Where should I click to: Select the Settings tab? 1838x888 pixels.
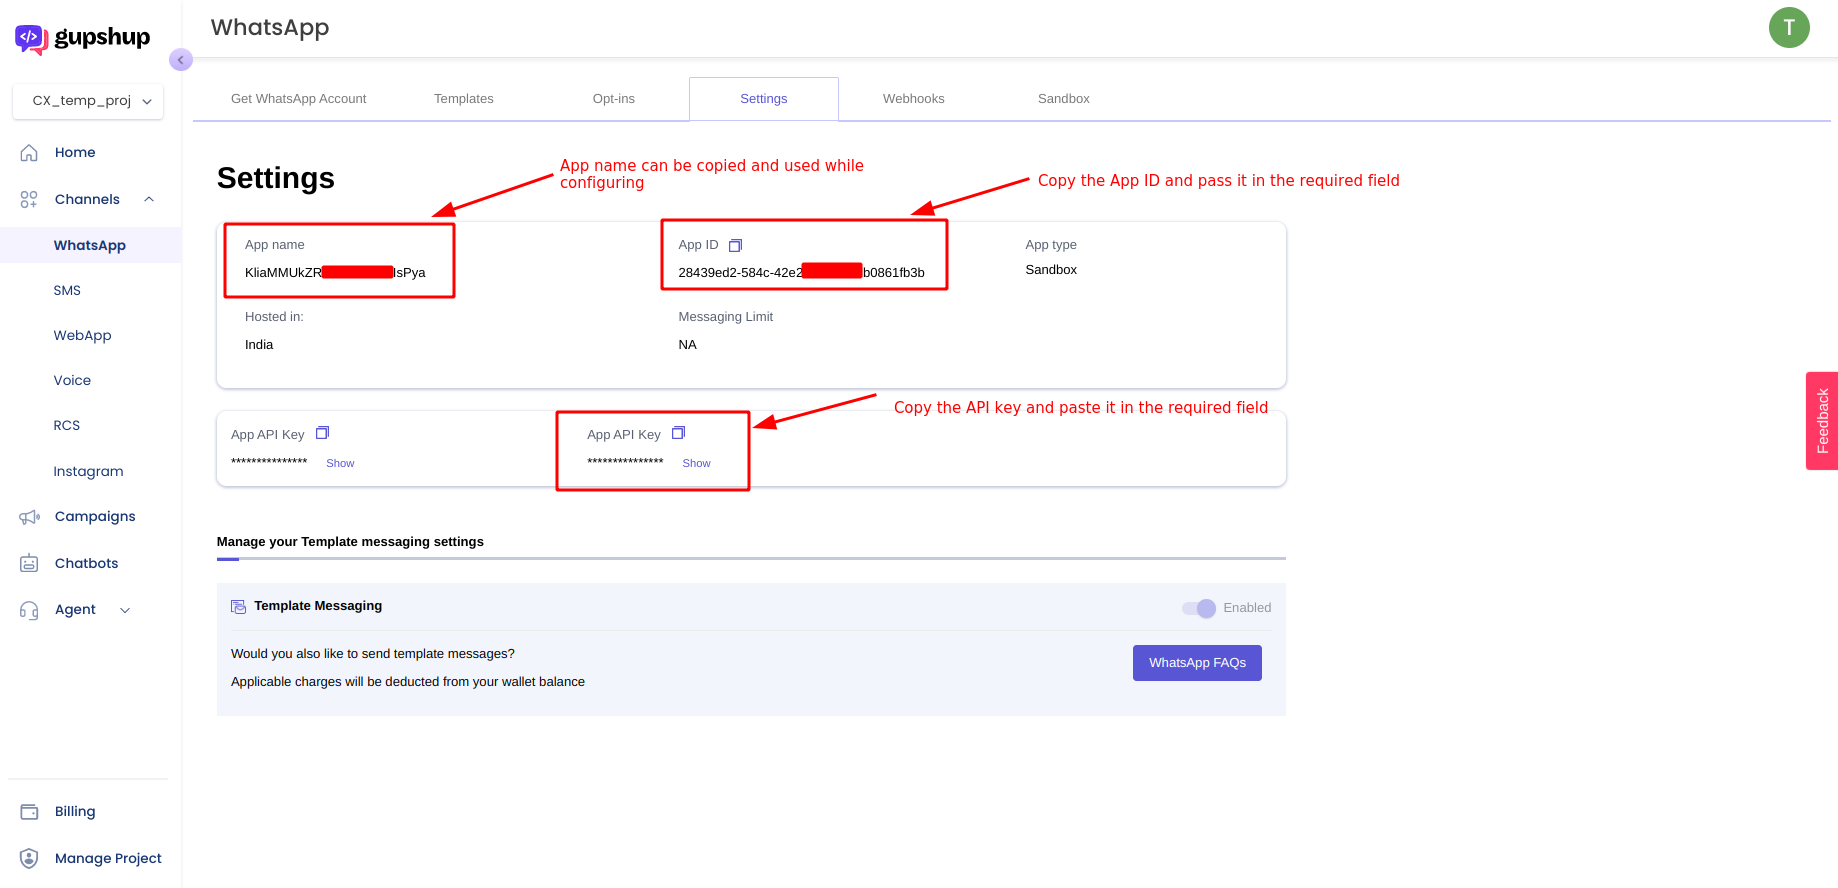pyautogui.click(x=764, y=99)
